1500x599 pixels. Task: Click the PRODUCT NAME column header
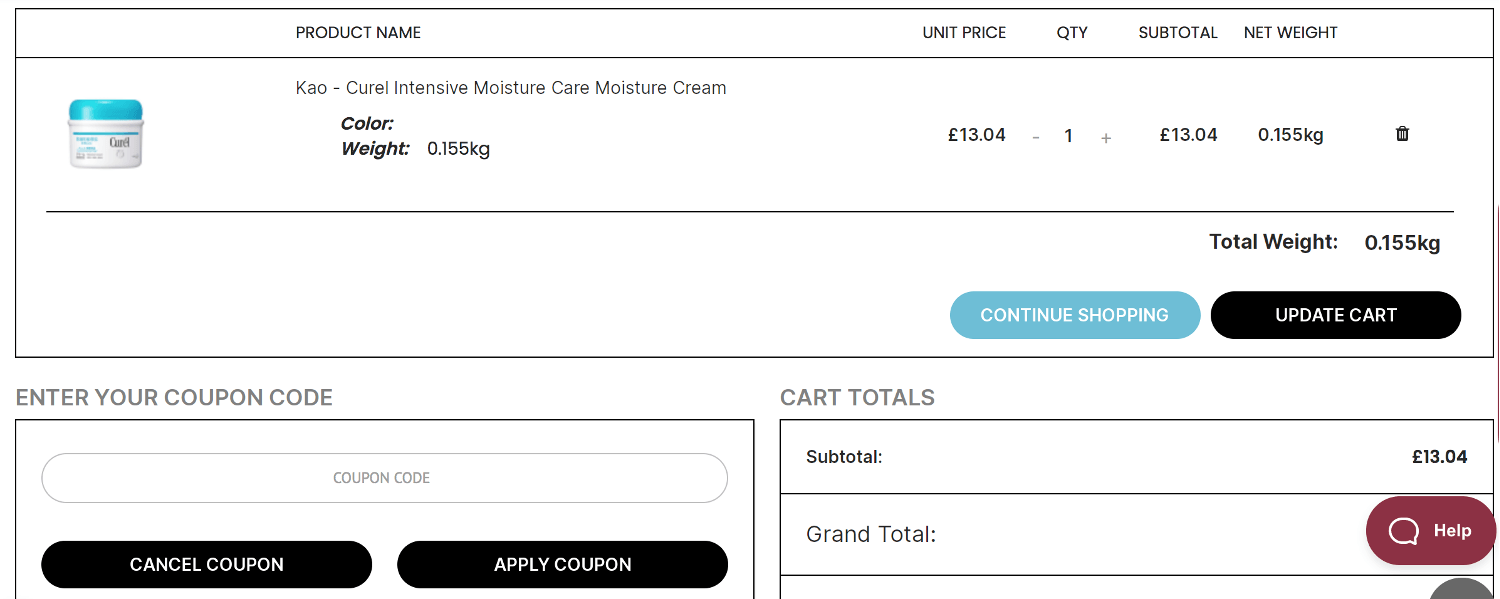(357, 32)
